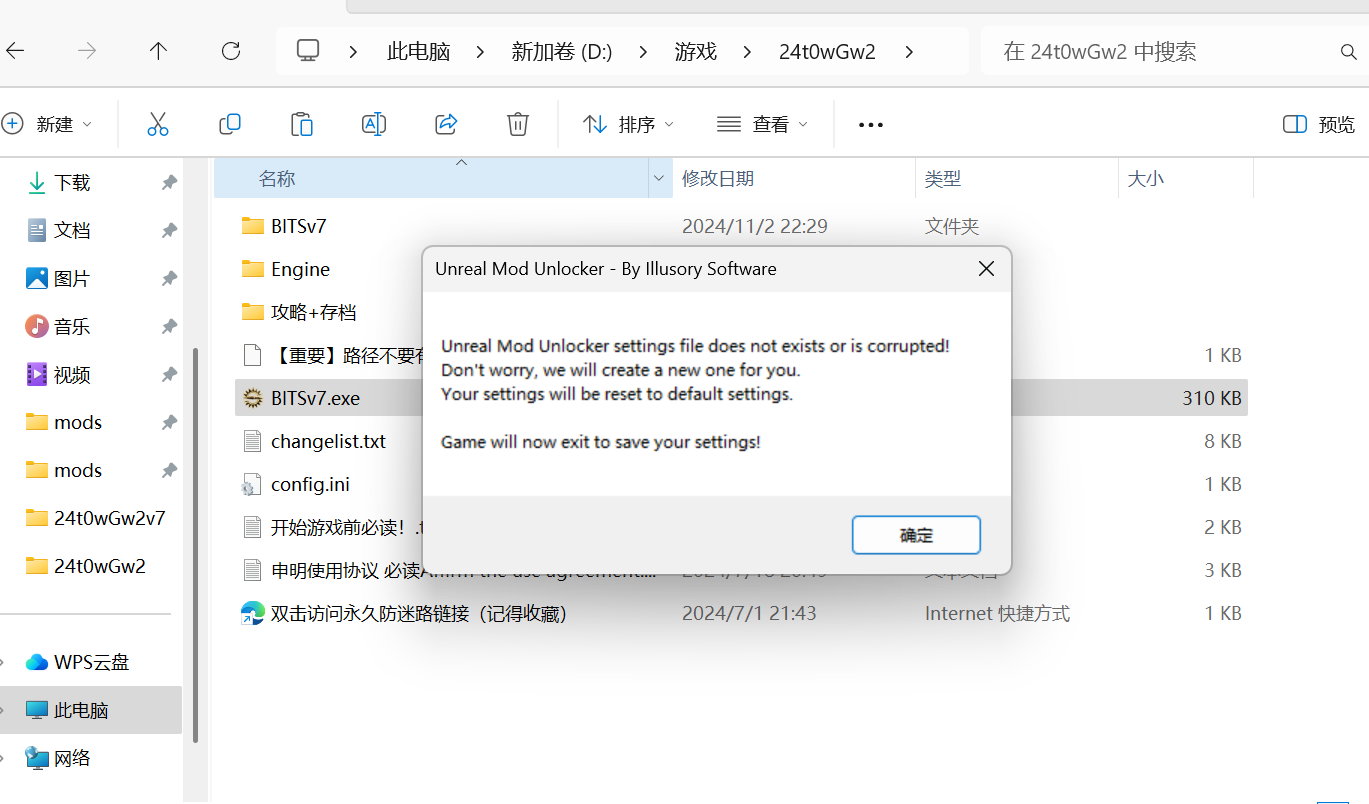The width and height of the screenshot is (1369, 804).
Task: Toggle the 预览 (Preview) pane
Action: coord(1319,124)
